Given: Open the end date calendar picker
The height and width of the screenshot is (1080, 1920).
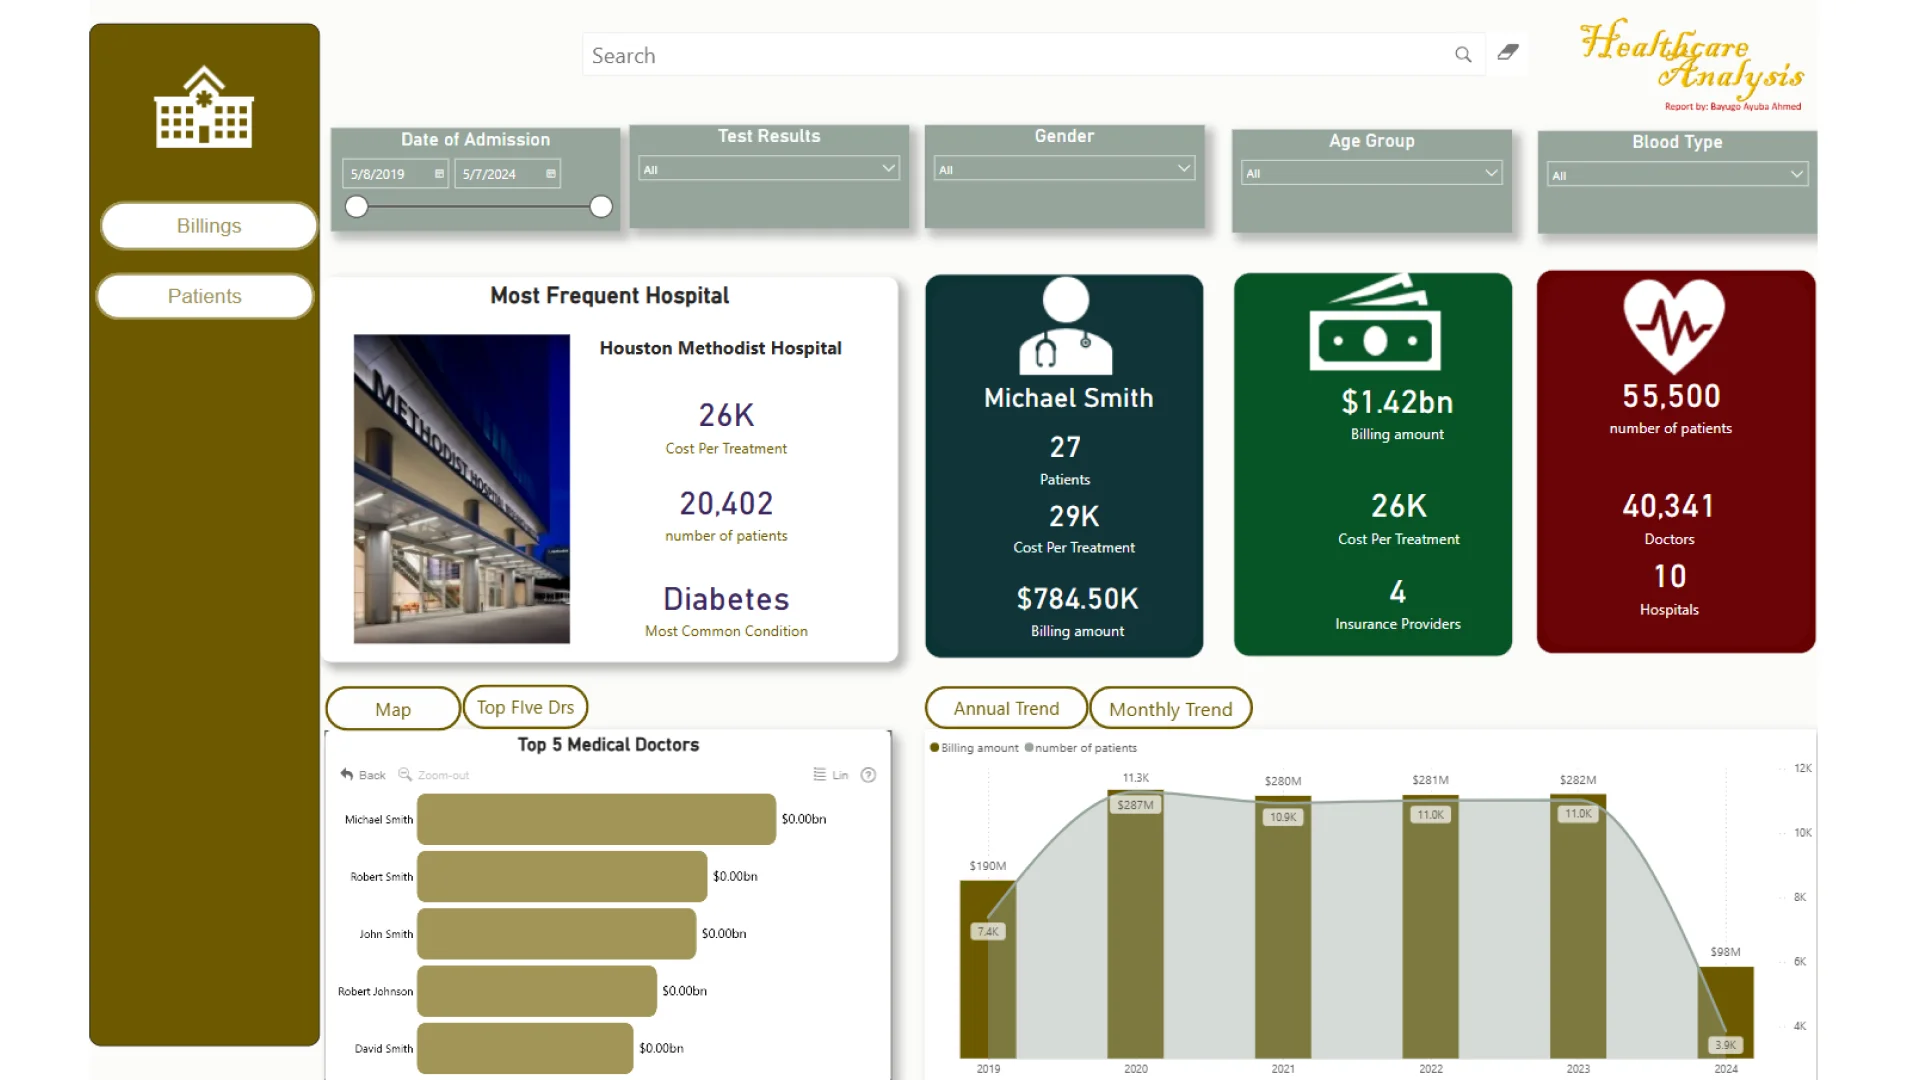Looking at the screenshot, I should point(551,174).
